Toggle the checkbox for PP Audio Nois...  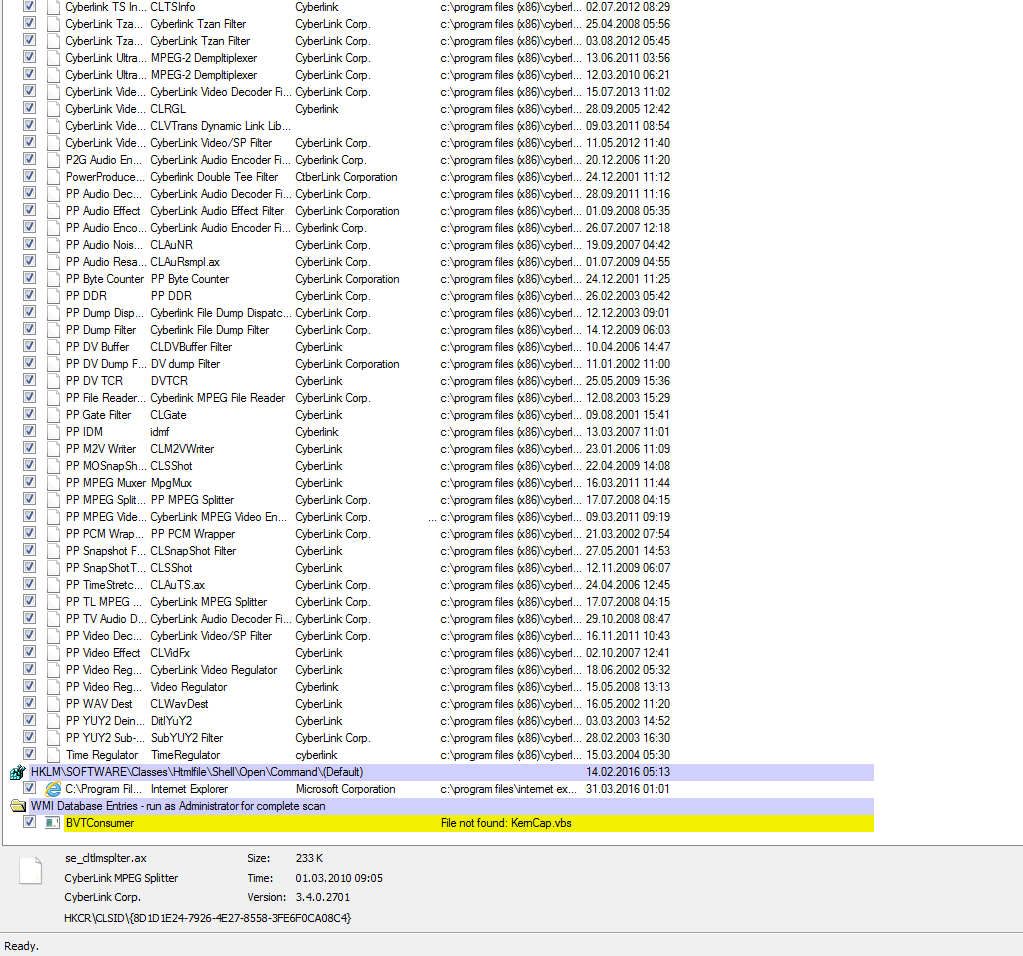(29, 244)
